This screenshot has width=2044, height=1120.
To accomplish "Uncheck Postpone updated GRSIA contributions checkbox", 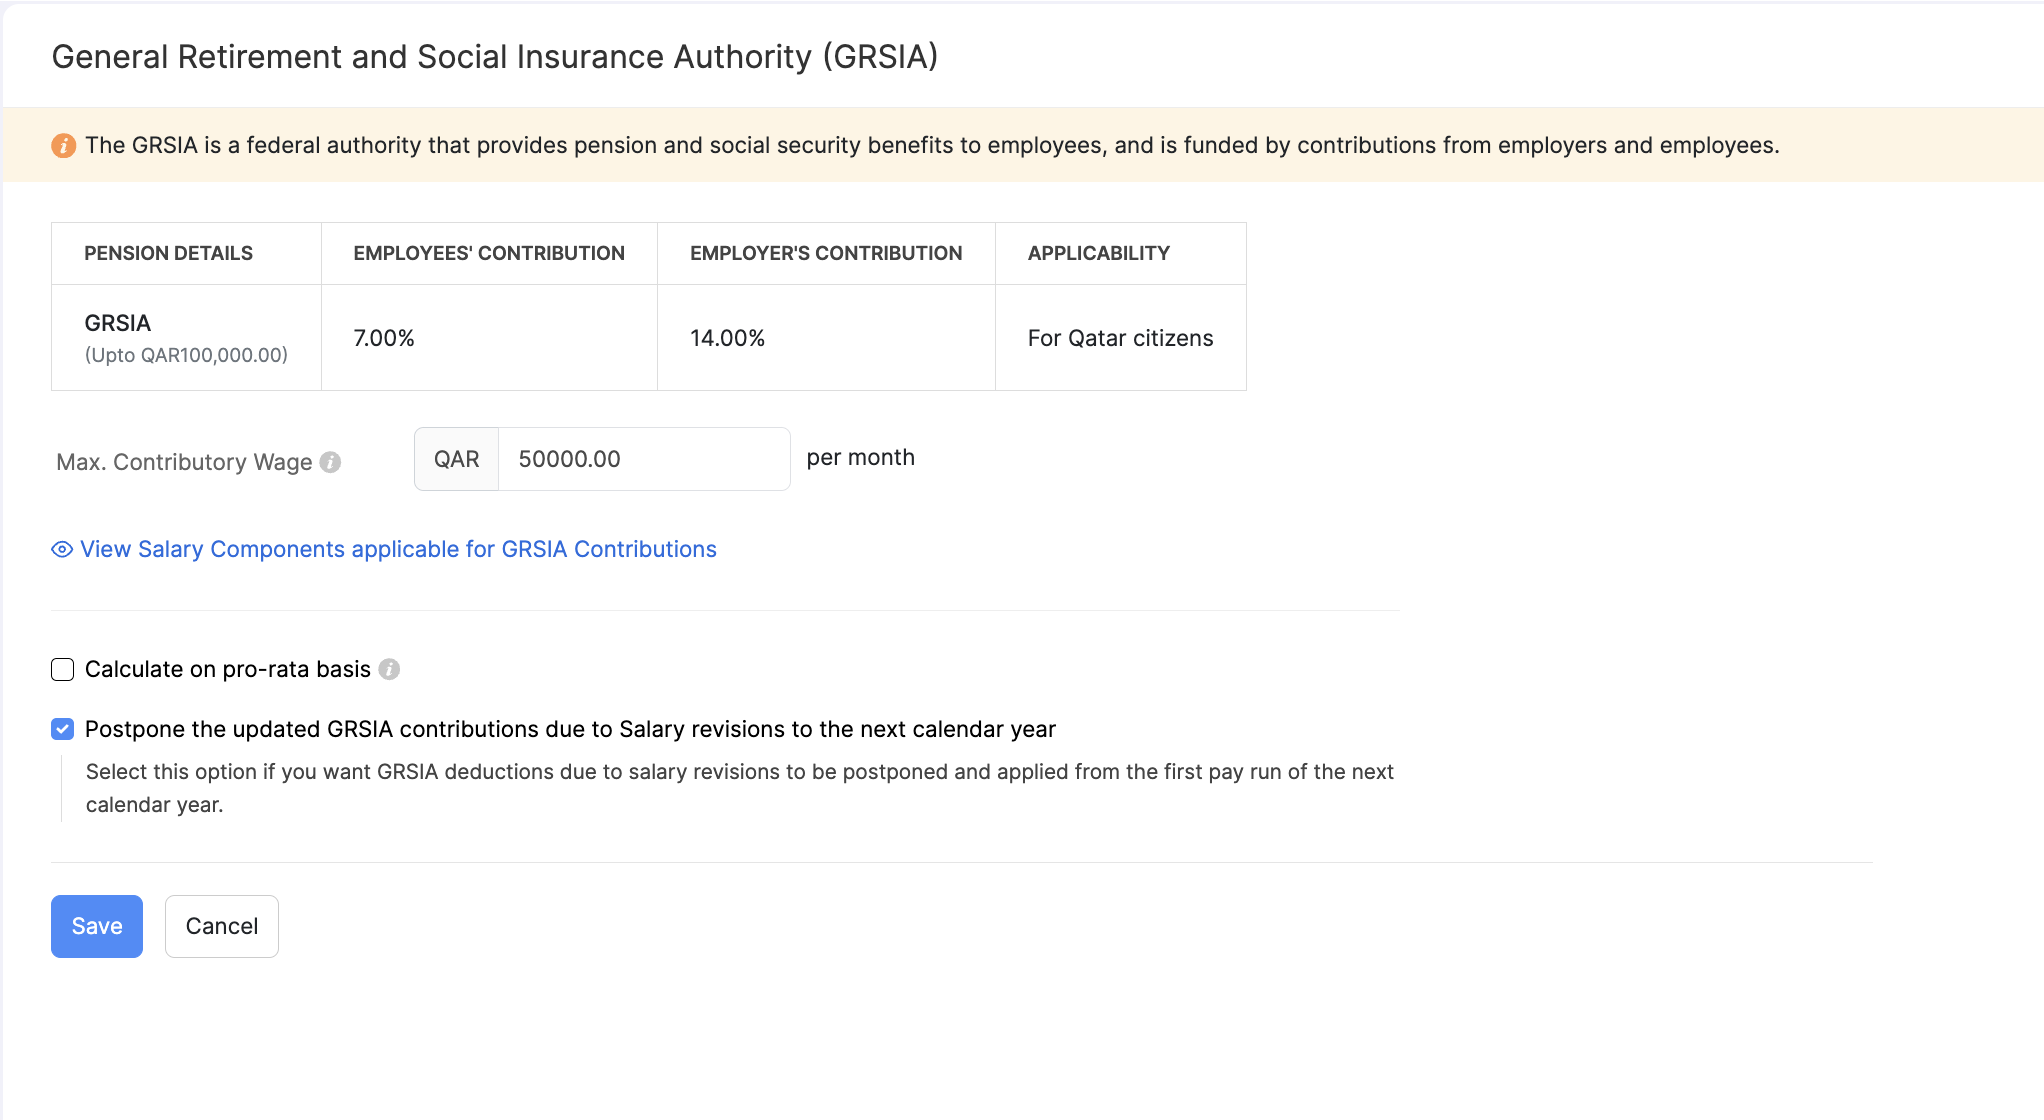I will [63, 729].
